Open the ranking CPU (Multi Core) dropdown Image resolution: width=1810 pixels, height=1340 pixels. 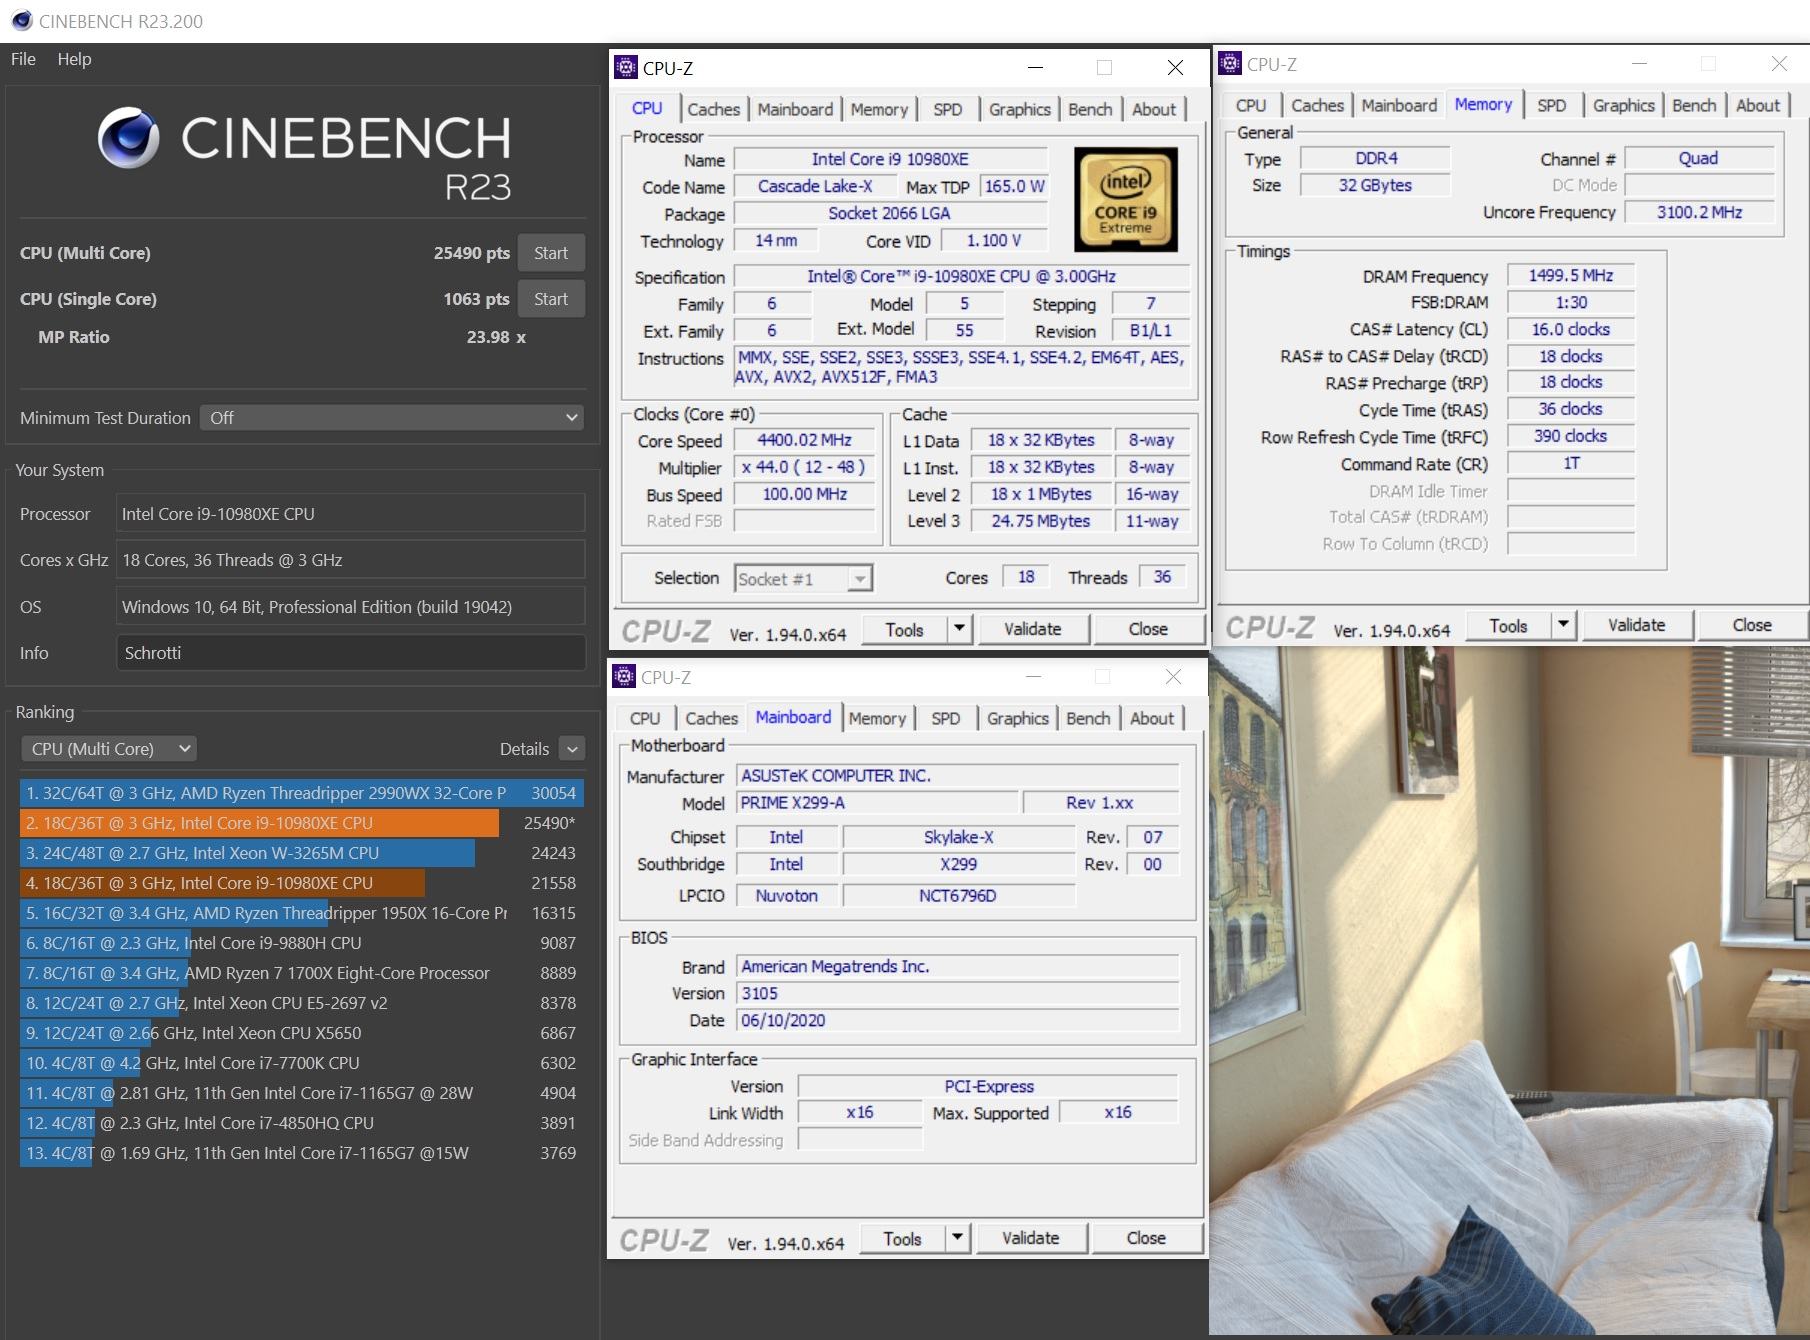click(x=108, y=749)
